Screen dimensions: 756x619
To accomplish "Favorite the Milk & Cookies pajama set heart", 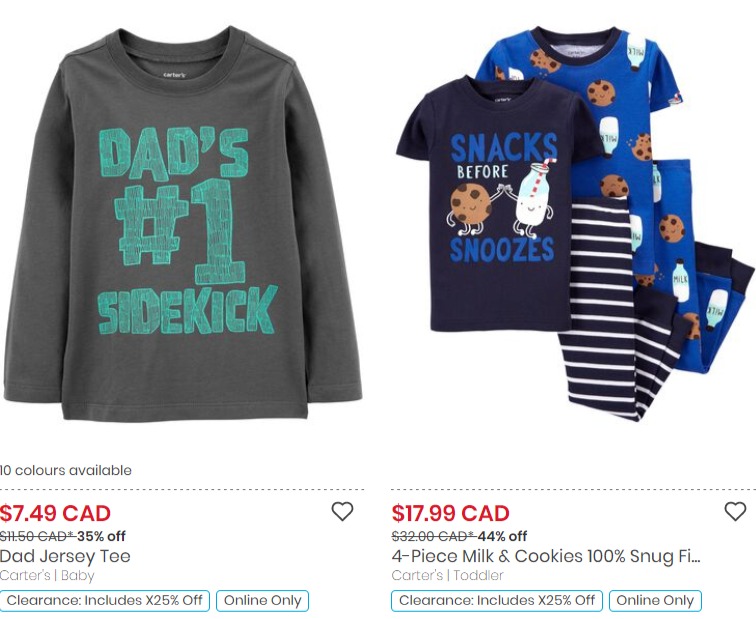I will (735, 511).
